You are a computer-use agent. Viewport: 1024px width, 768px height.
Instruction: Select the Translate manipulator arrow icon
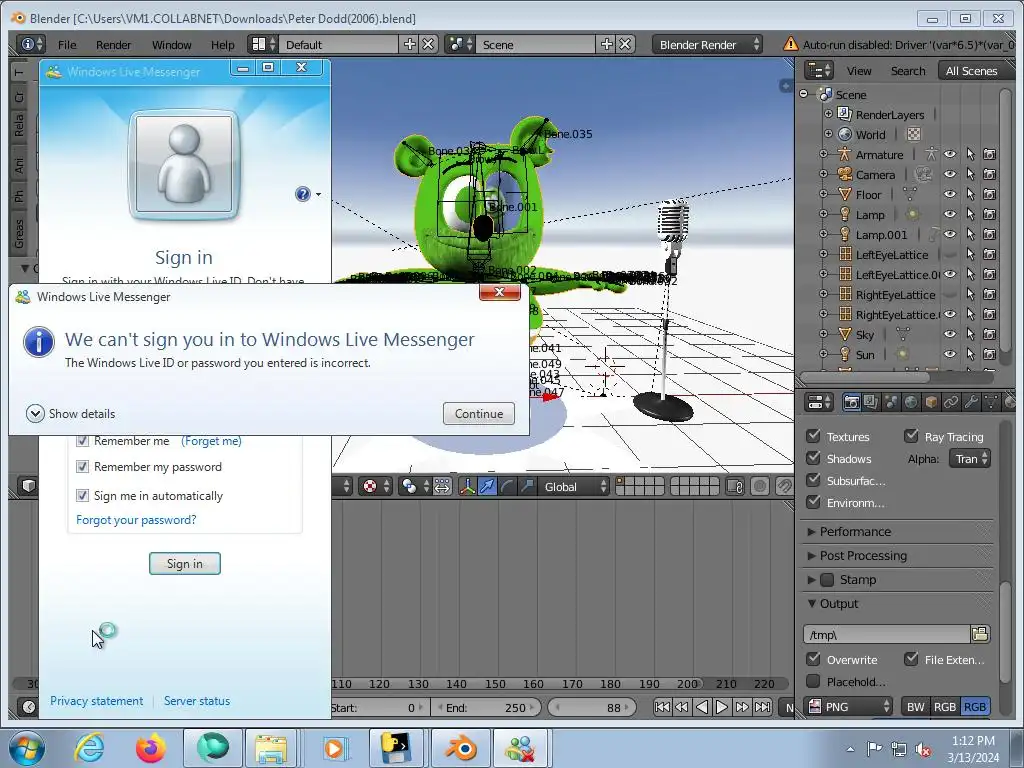coord(487,487)
